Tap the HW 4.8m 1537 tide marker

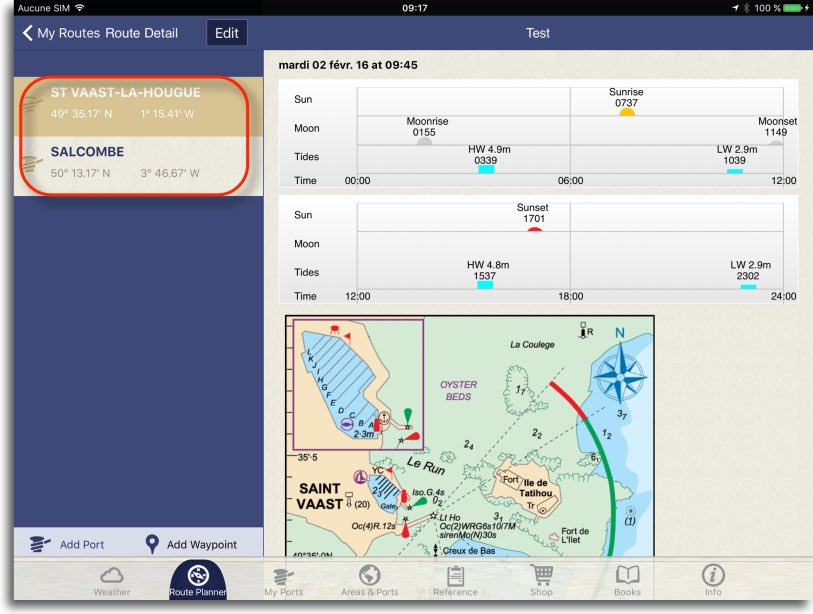click(485, 285)
